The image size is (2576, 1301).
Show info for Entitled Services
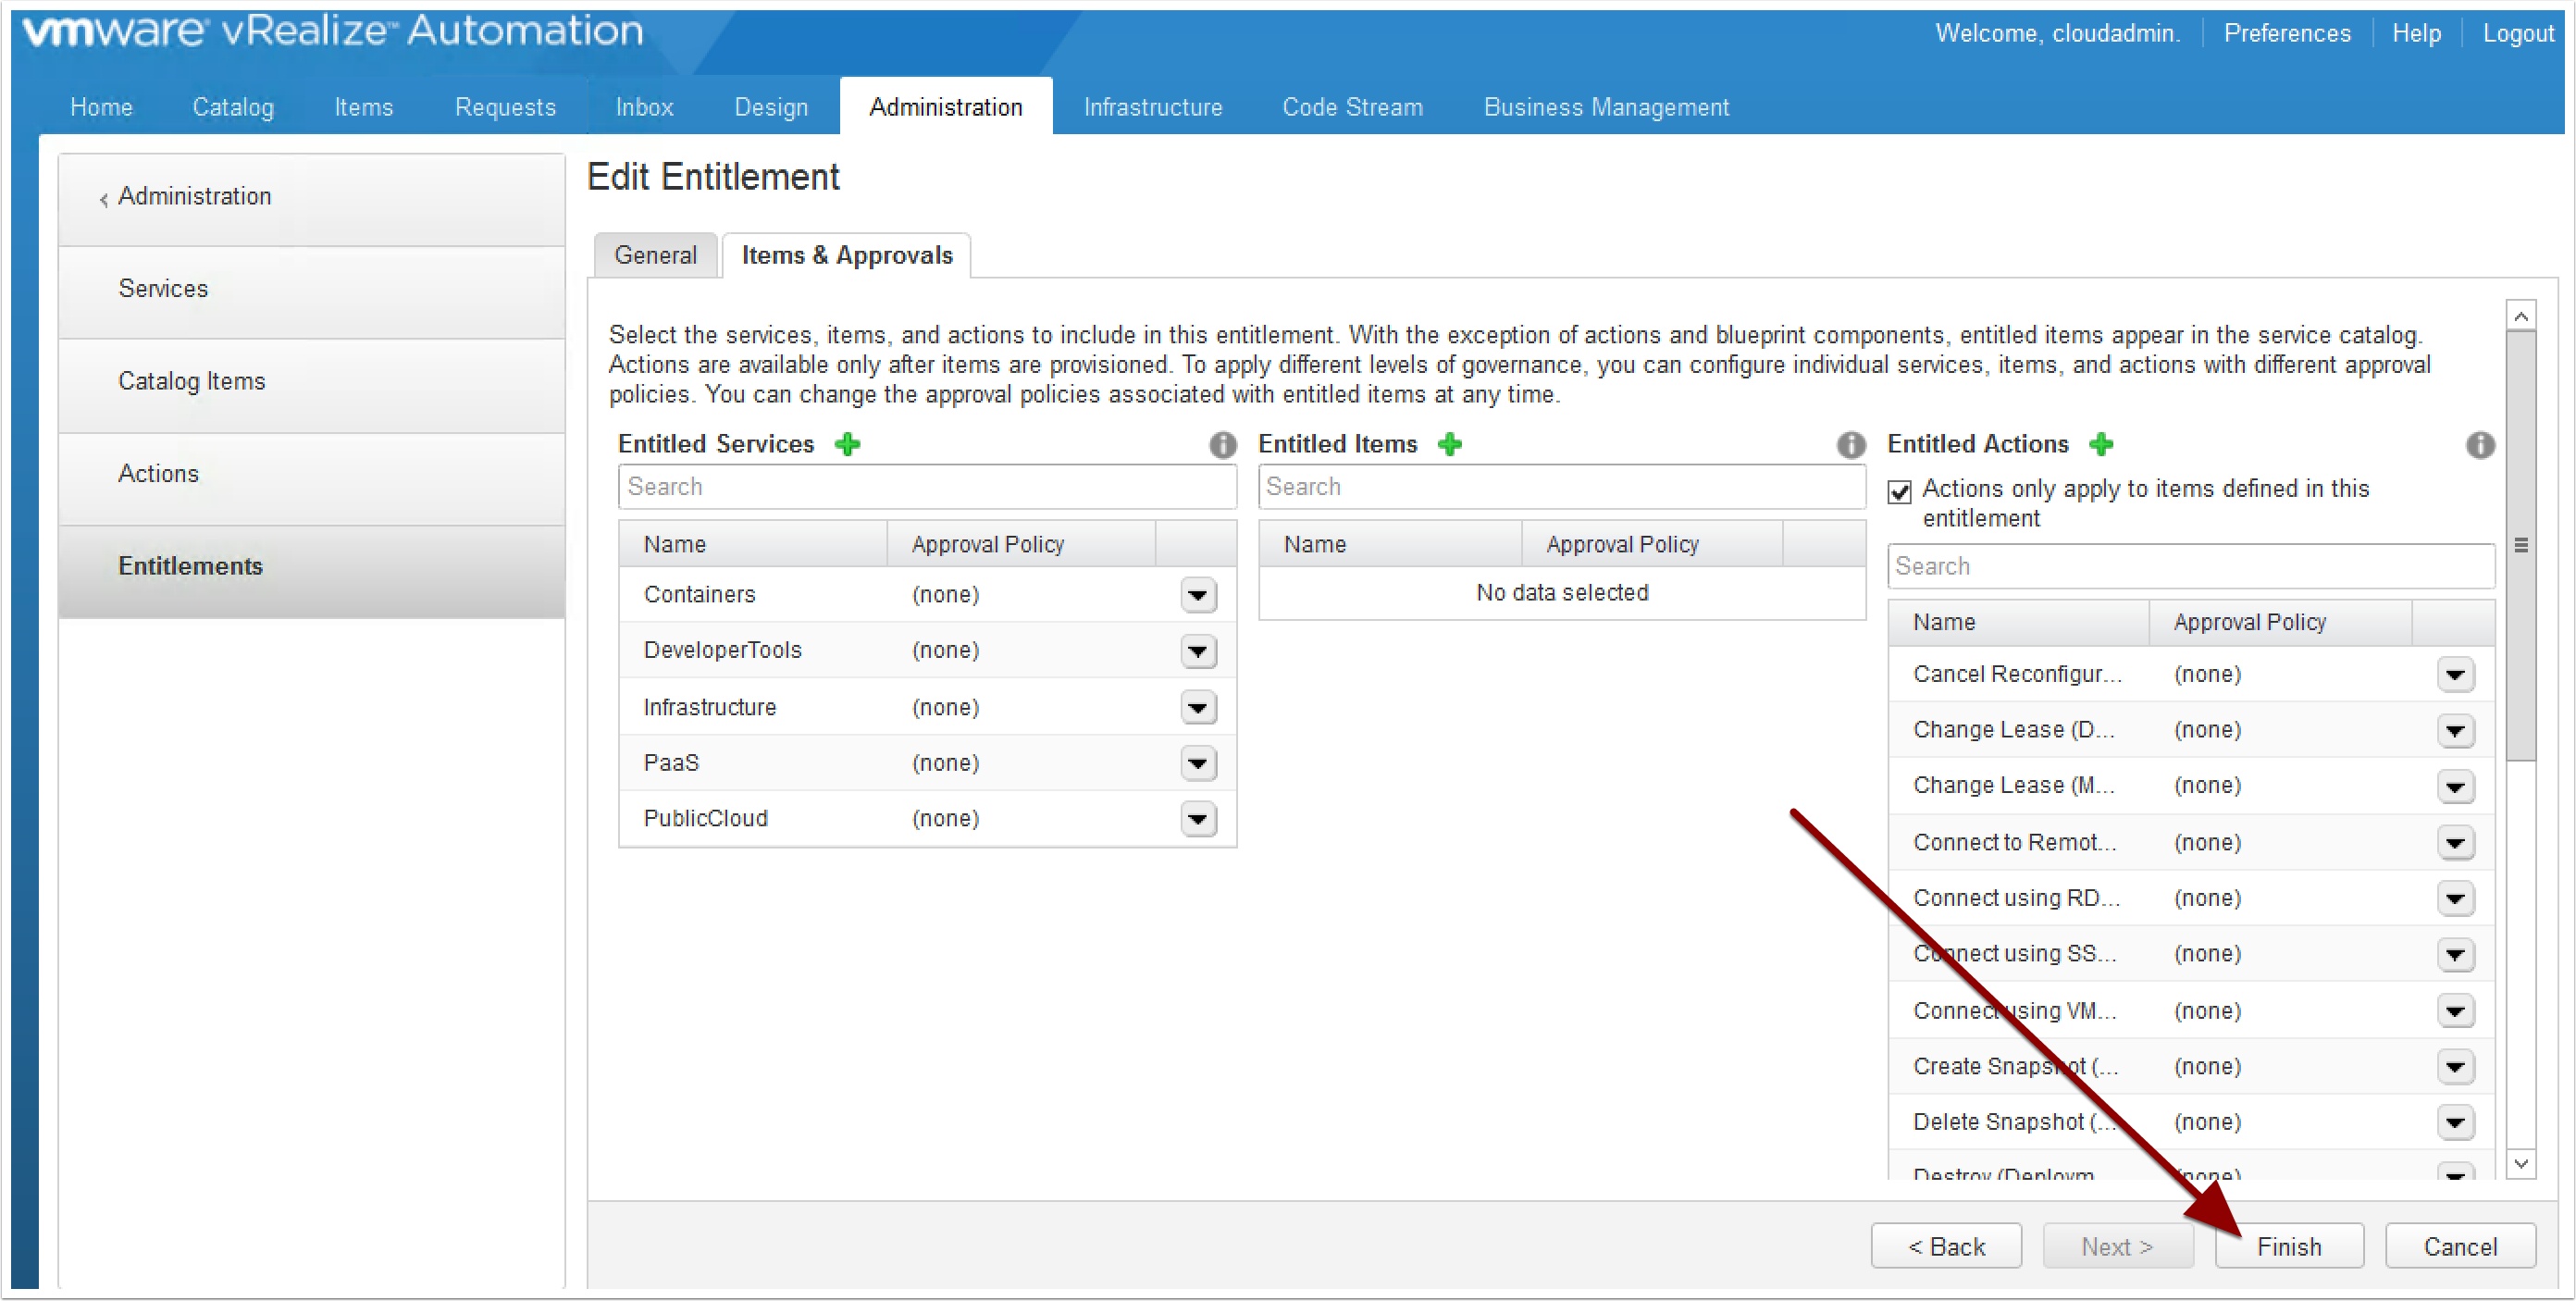click(x=1222, y=445)
